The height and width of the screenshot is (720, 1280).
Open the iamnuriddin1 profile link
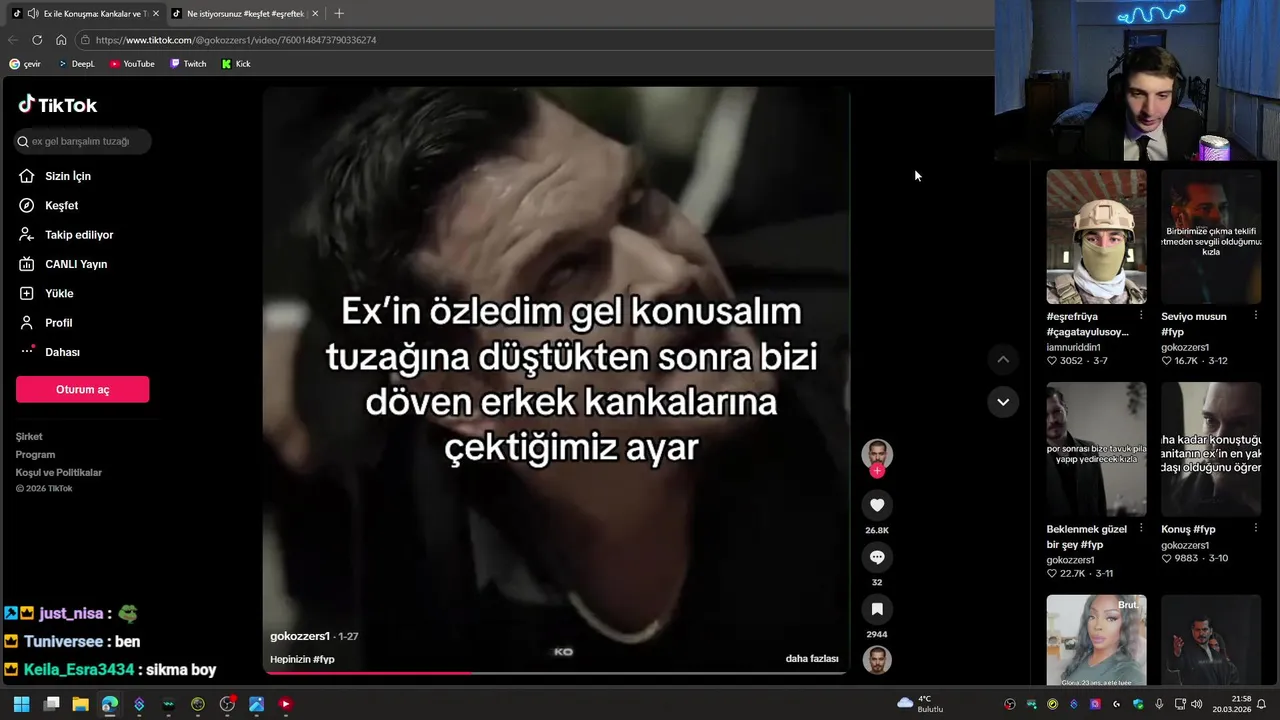click(1073, 347)
